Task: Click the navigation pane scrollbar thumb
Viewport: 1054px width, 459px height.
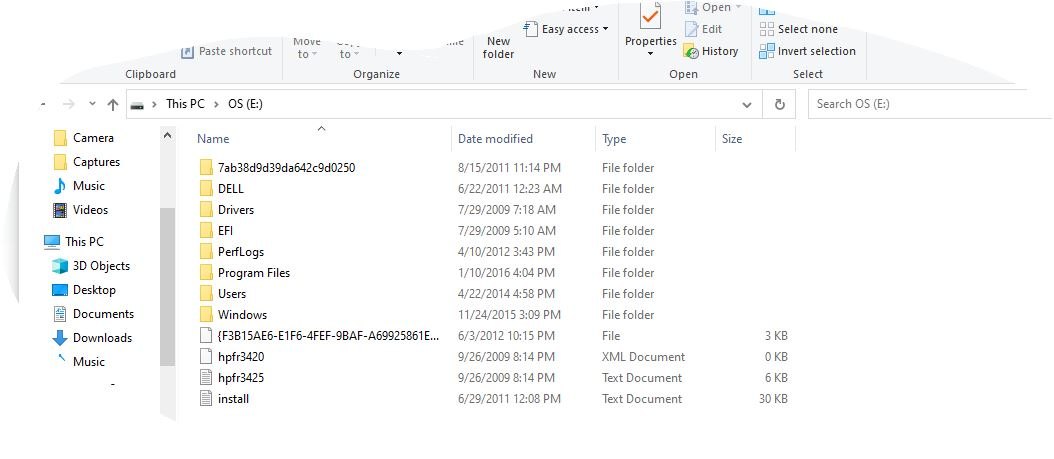Action: click(167, 287)
